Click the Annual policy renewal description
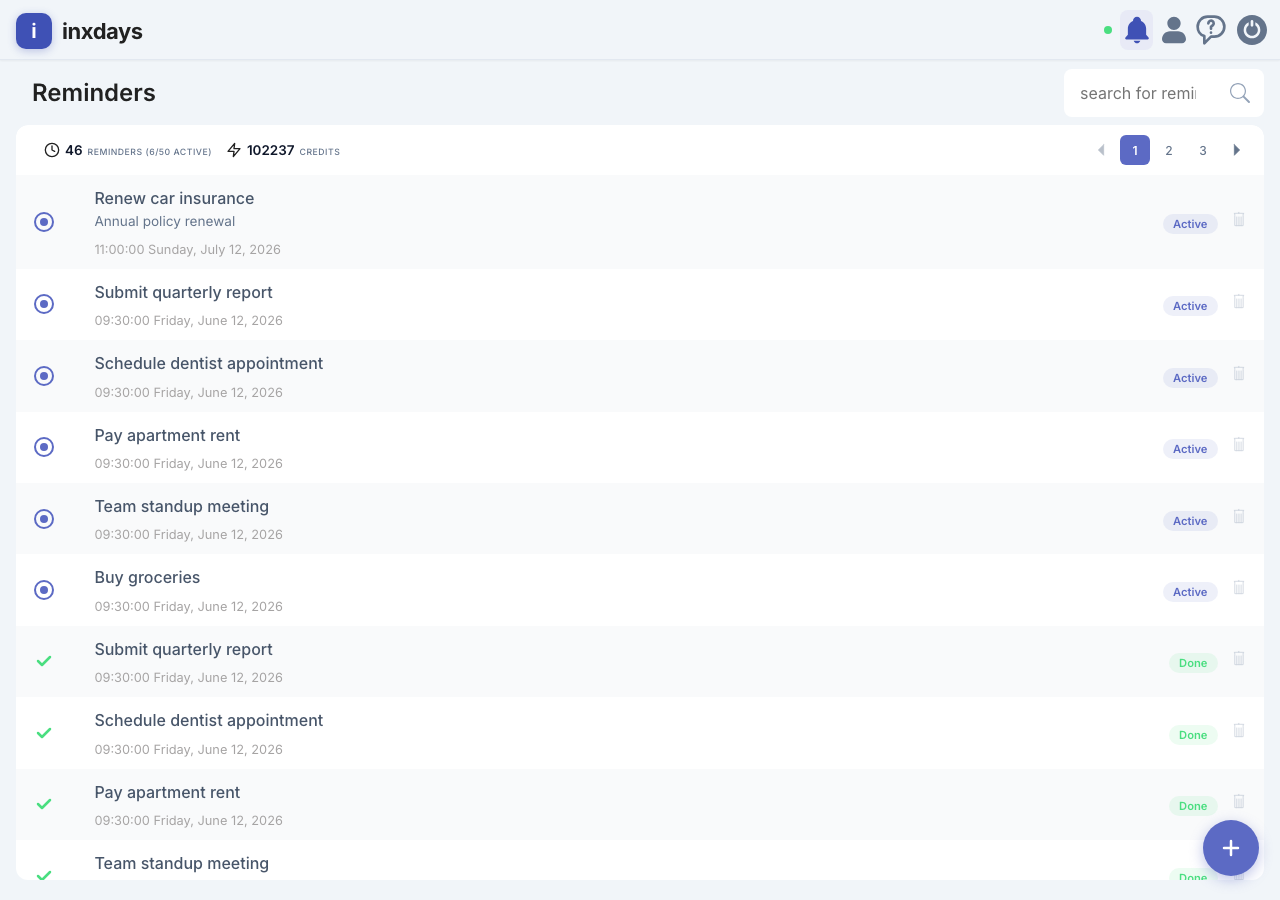1280x900 pixels. click(165, 221)
